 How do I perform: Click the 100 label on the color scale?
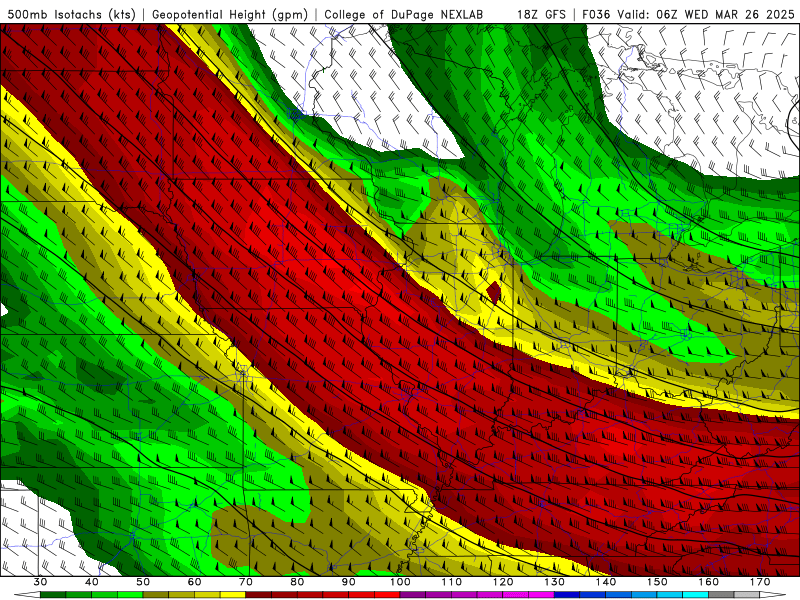pyautogui.click(x=400, y=582)
